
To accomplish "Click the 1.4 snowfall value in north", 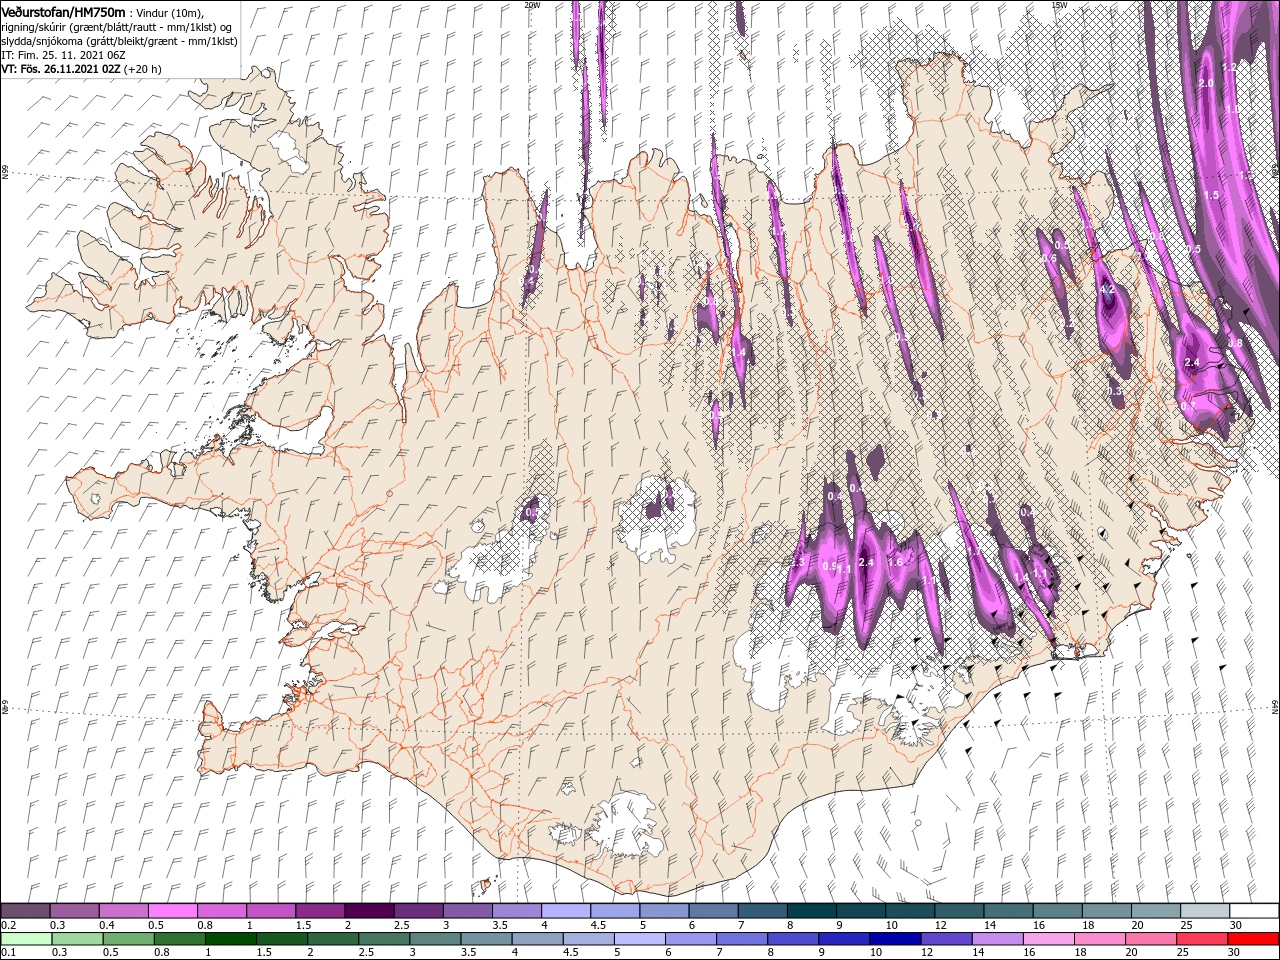I will tap(740, 352).
